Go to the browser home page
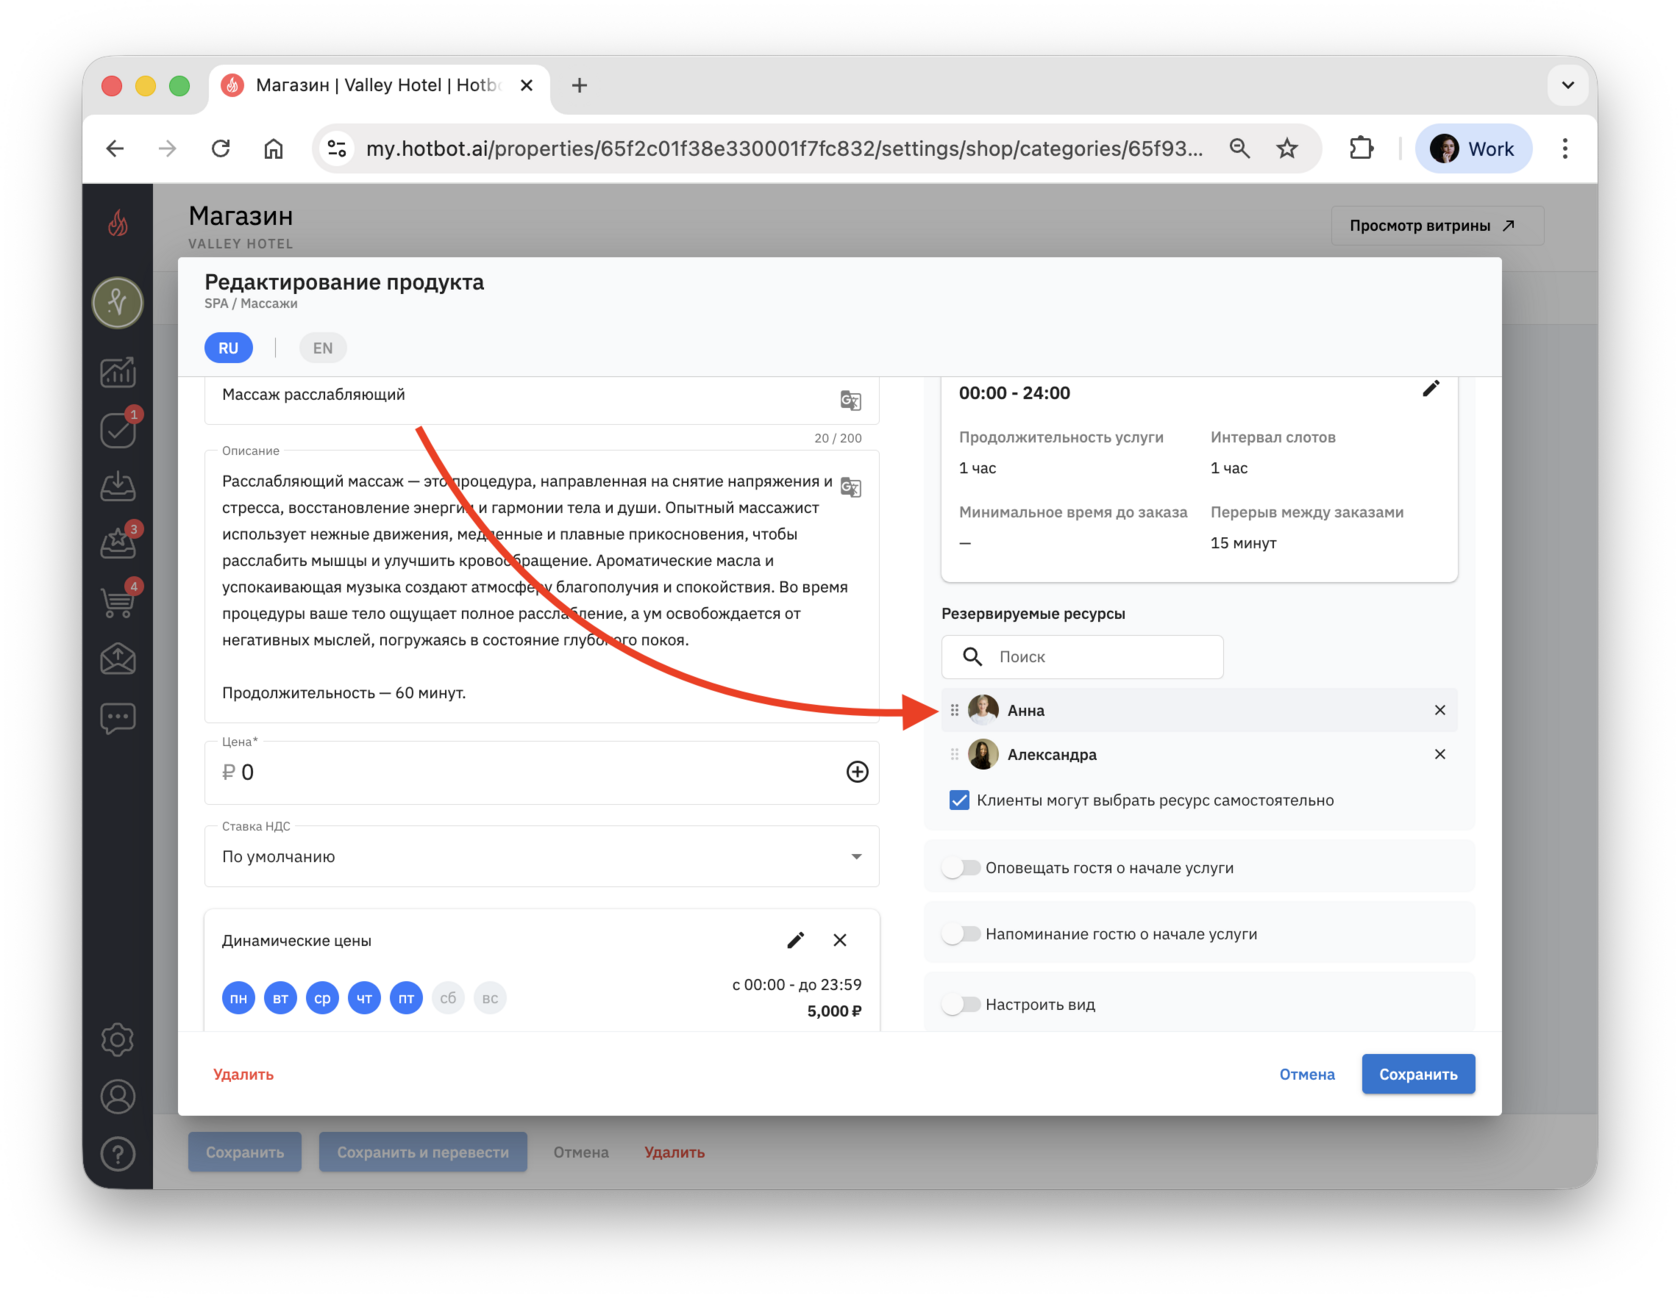The width and height of the screenshot is (1680, 1298). click(x=273, y=149)
